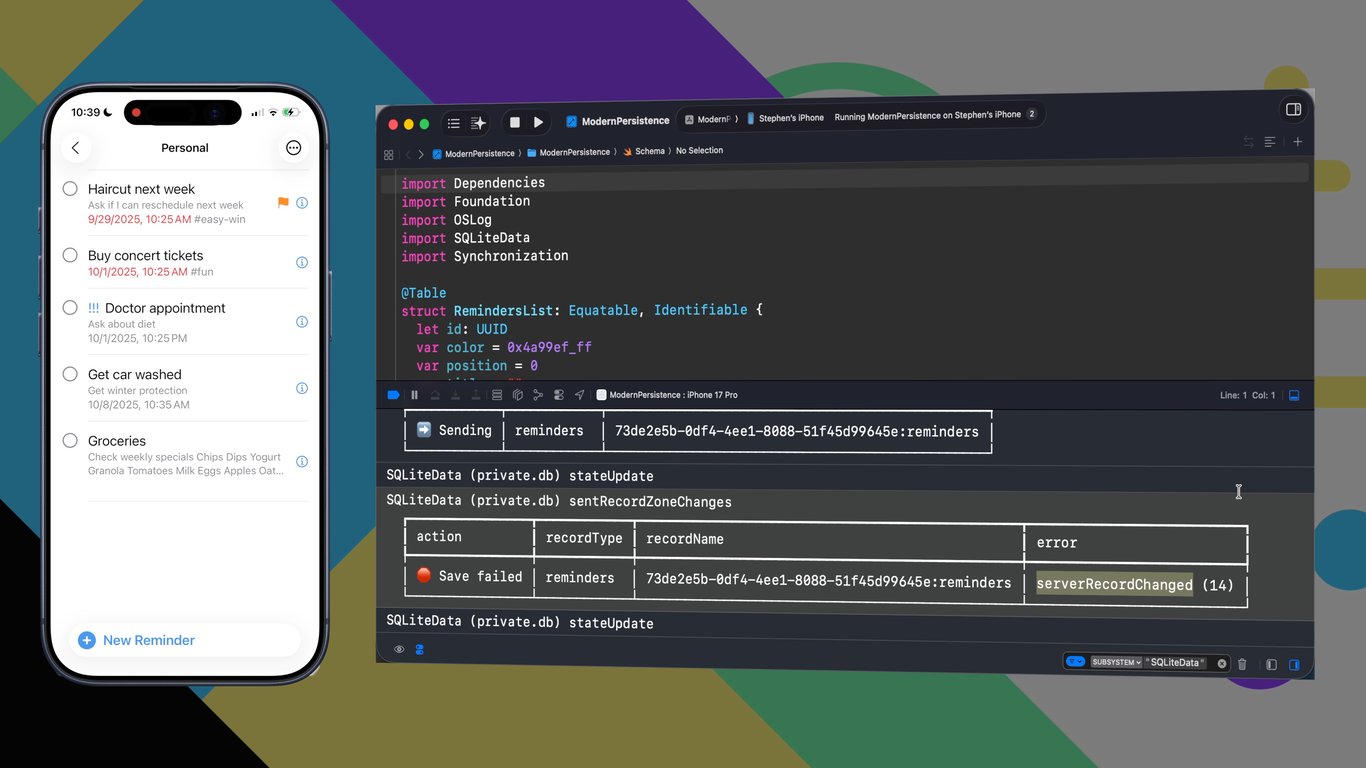The height and width of the screenshot is (768, 1366).
Task: Open the blue filter options menu in console
Action: [1075, 662]
